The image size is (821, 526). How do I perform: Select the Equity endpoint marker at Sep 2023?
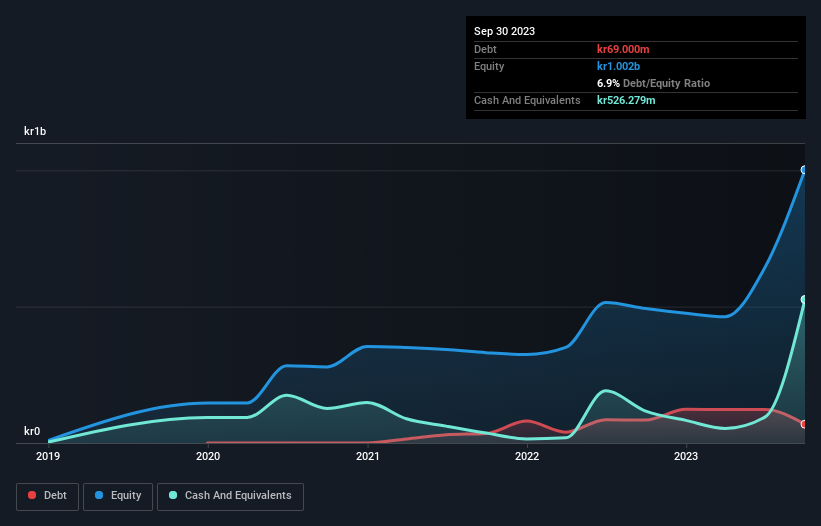pos(804,170)
